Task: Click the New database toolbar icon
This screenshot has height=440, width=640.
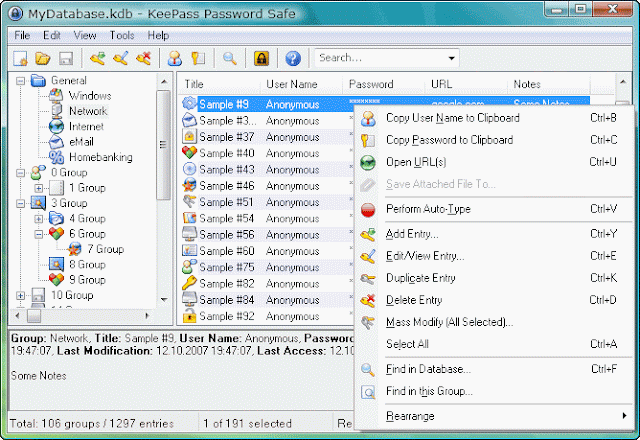Action: pyautogui.click(x=20, y=58)
